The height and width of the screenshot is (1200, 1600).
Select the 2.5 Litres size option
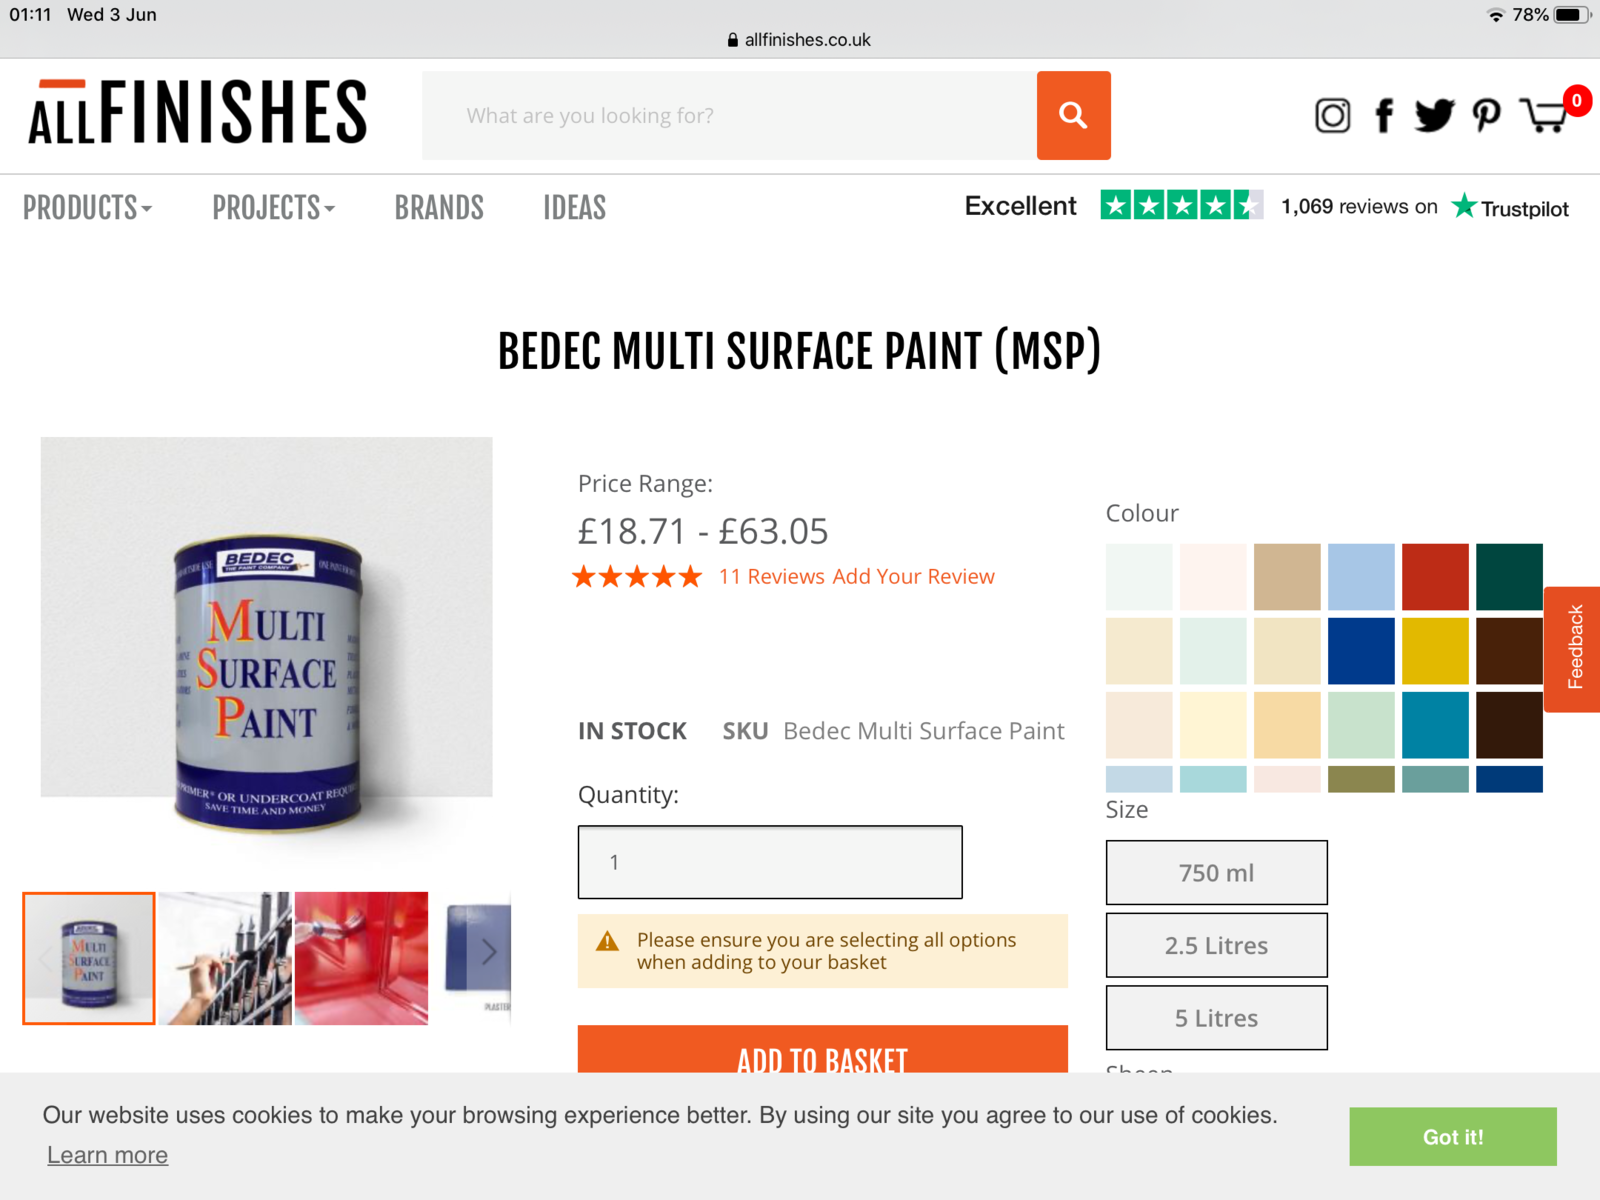(1216, 945)
